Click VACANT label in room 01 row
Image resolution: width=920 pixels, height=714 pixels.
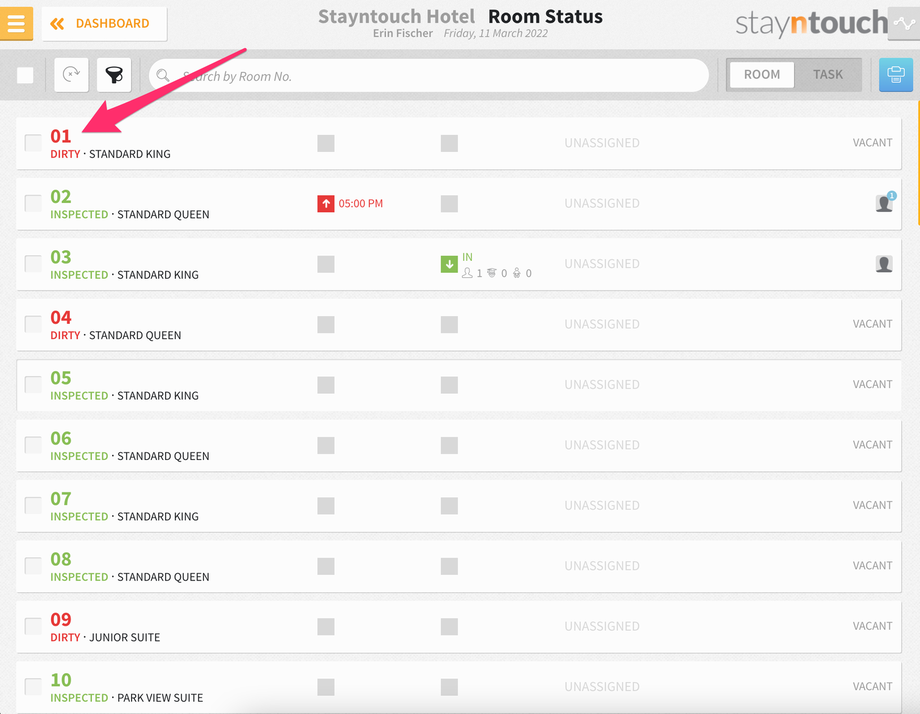(x=872, y=143)
